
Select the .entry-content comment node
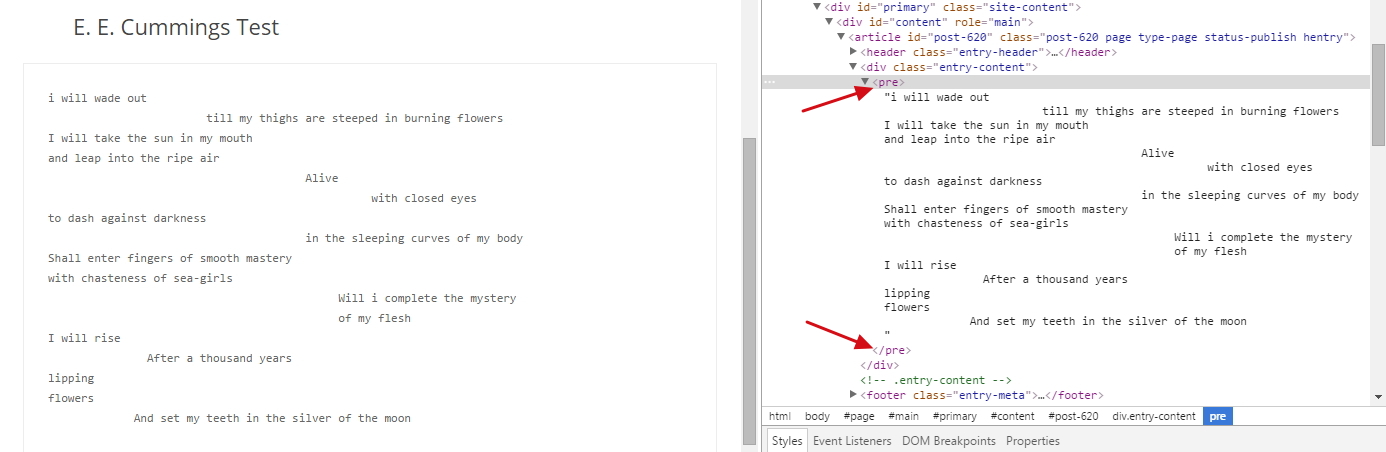(x=936, y=381)
